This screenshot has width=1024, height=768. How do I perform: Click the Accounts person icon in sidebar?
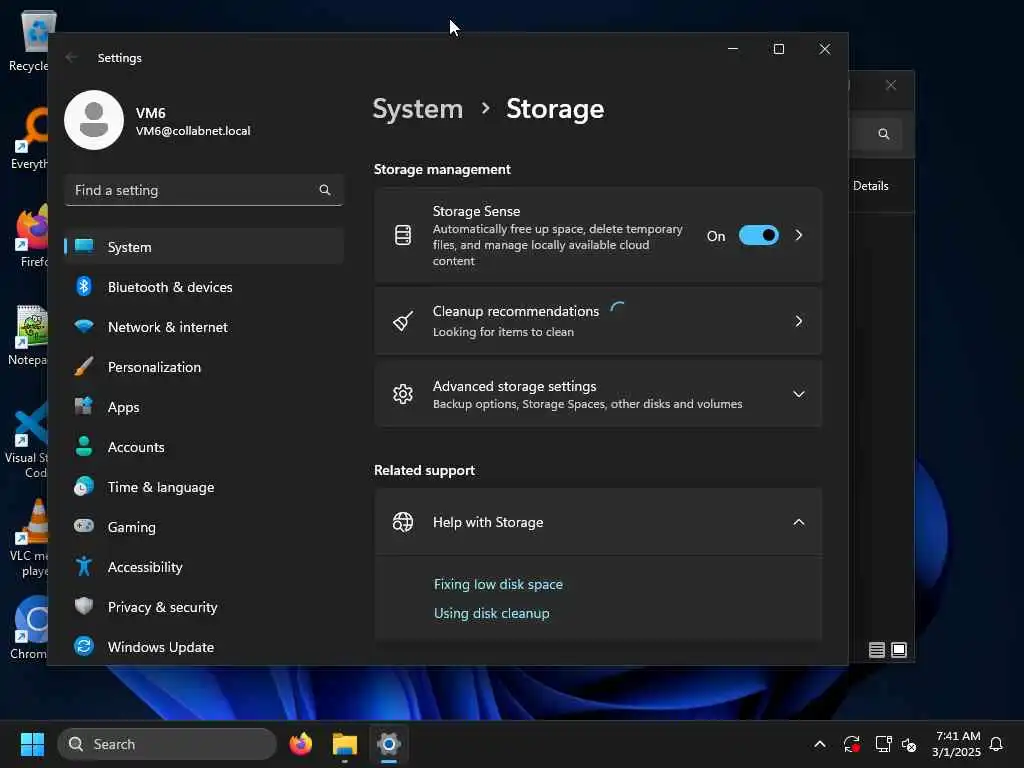(x=84, y=446)
